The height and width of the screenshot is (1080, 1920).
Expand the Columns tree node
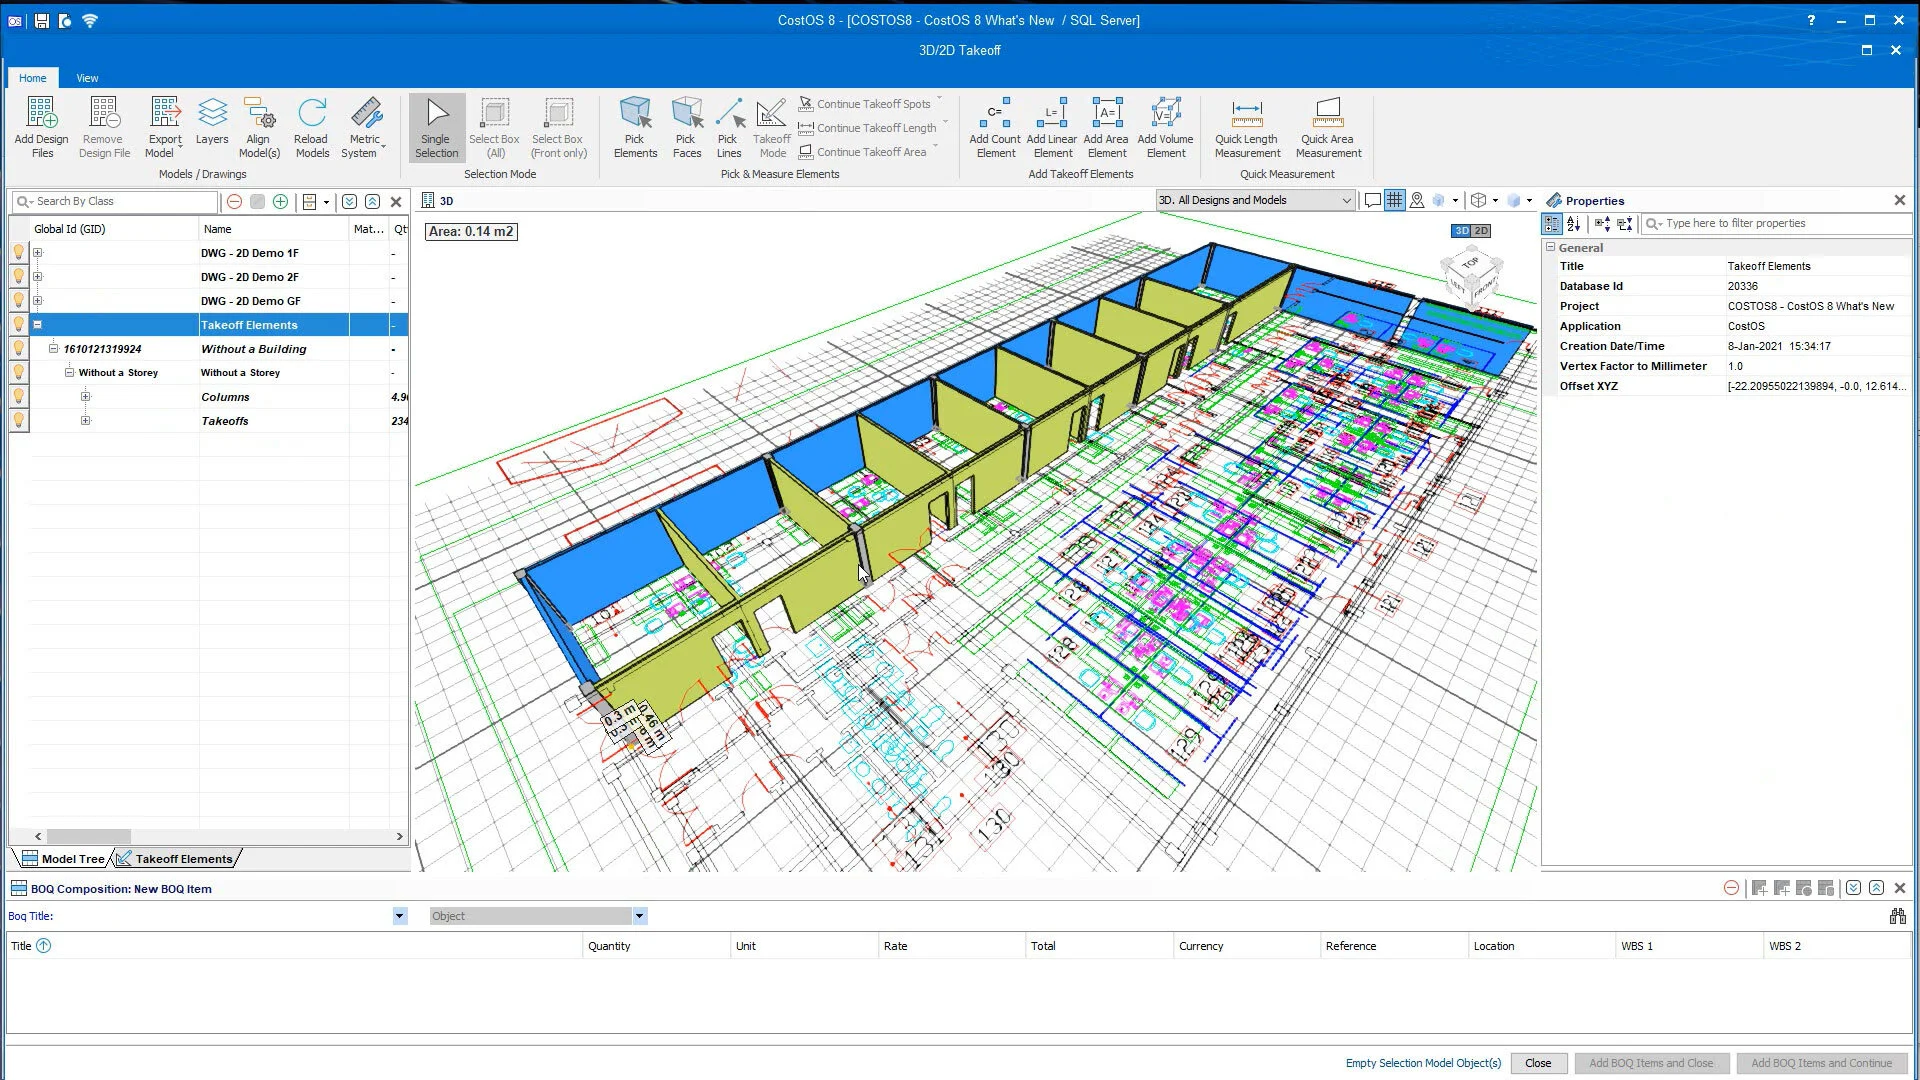click(86, 396)
